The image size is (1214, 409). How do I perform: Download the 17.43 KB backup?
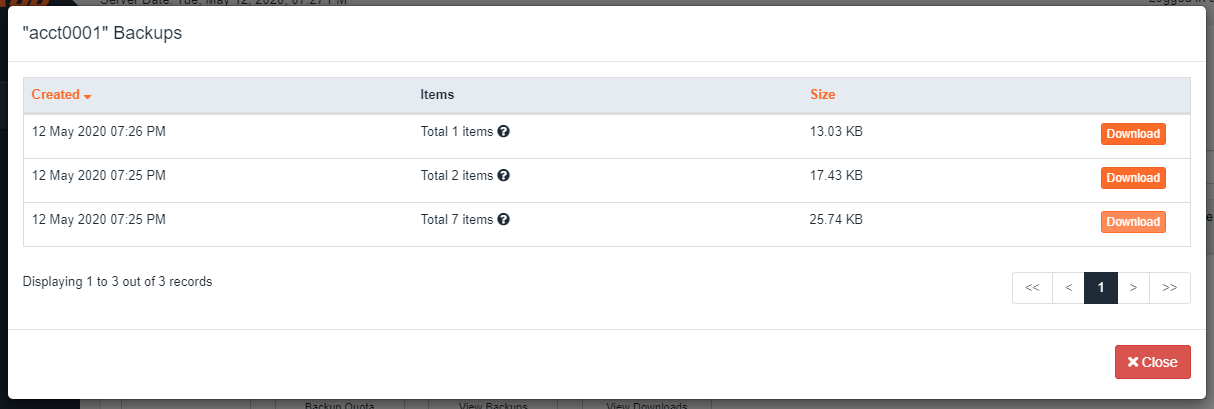pyautogui.click(x=1133, y=178)
